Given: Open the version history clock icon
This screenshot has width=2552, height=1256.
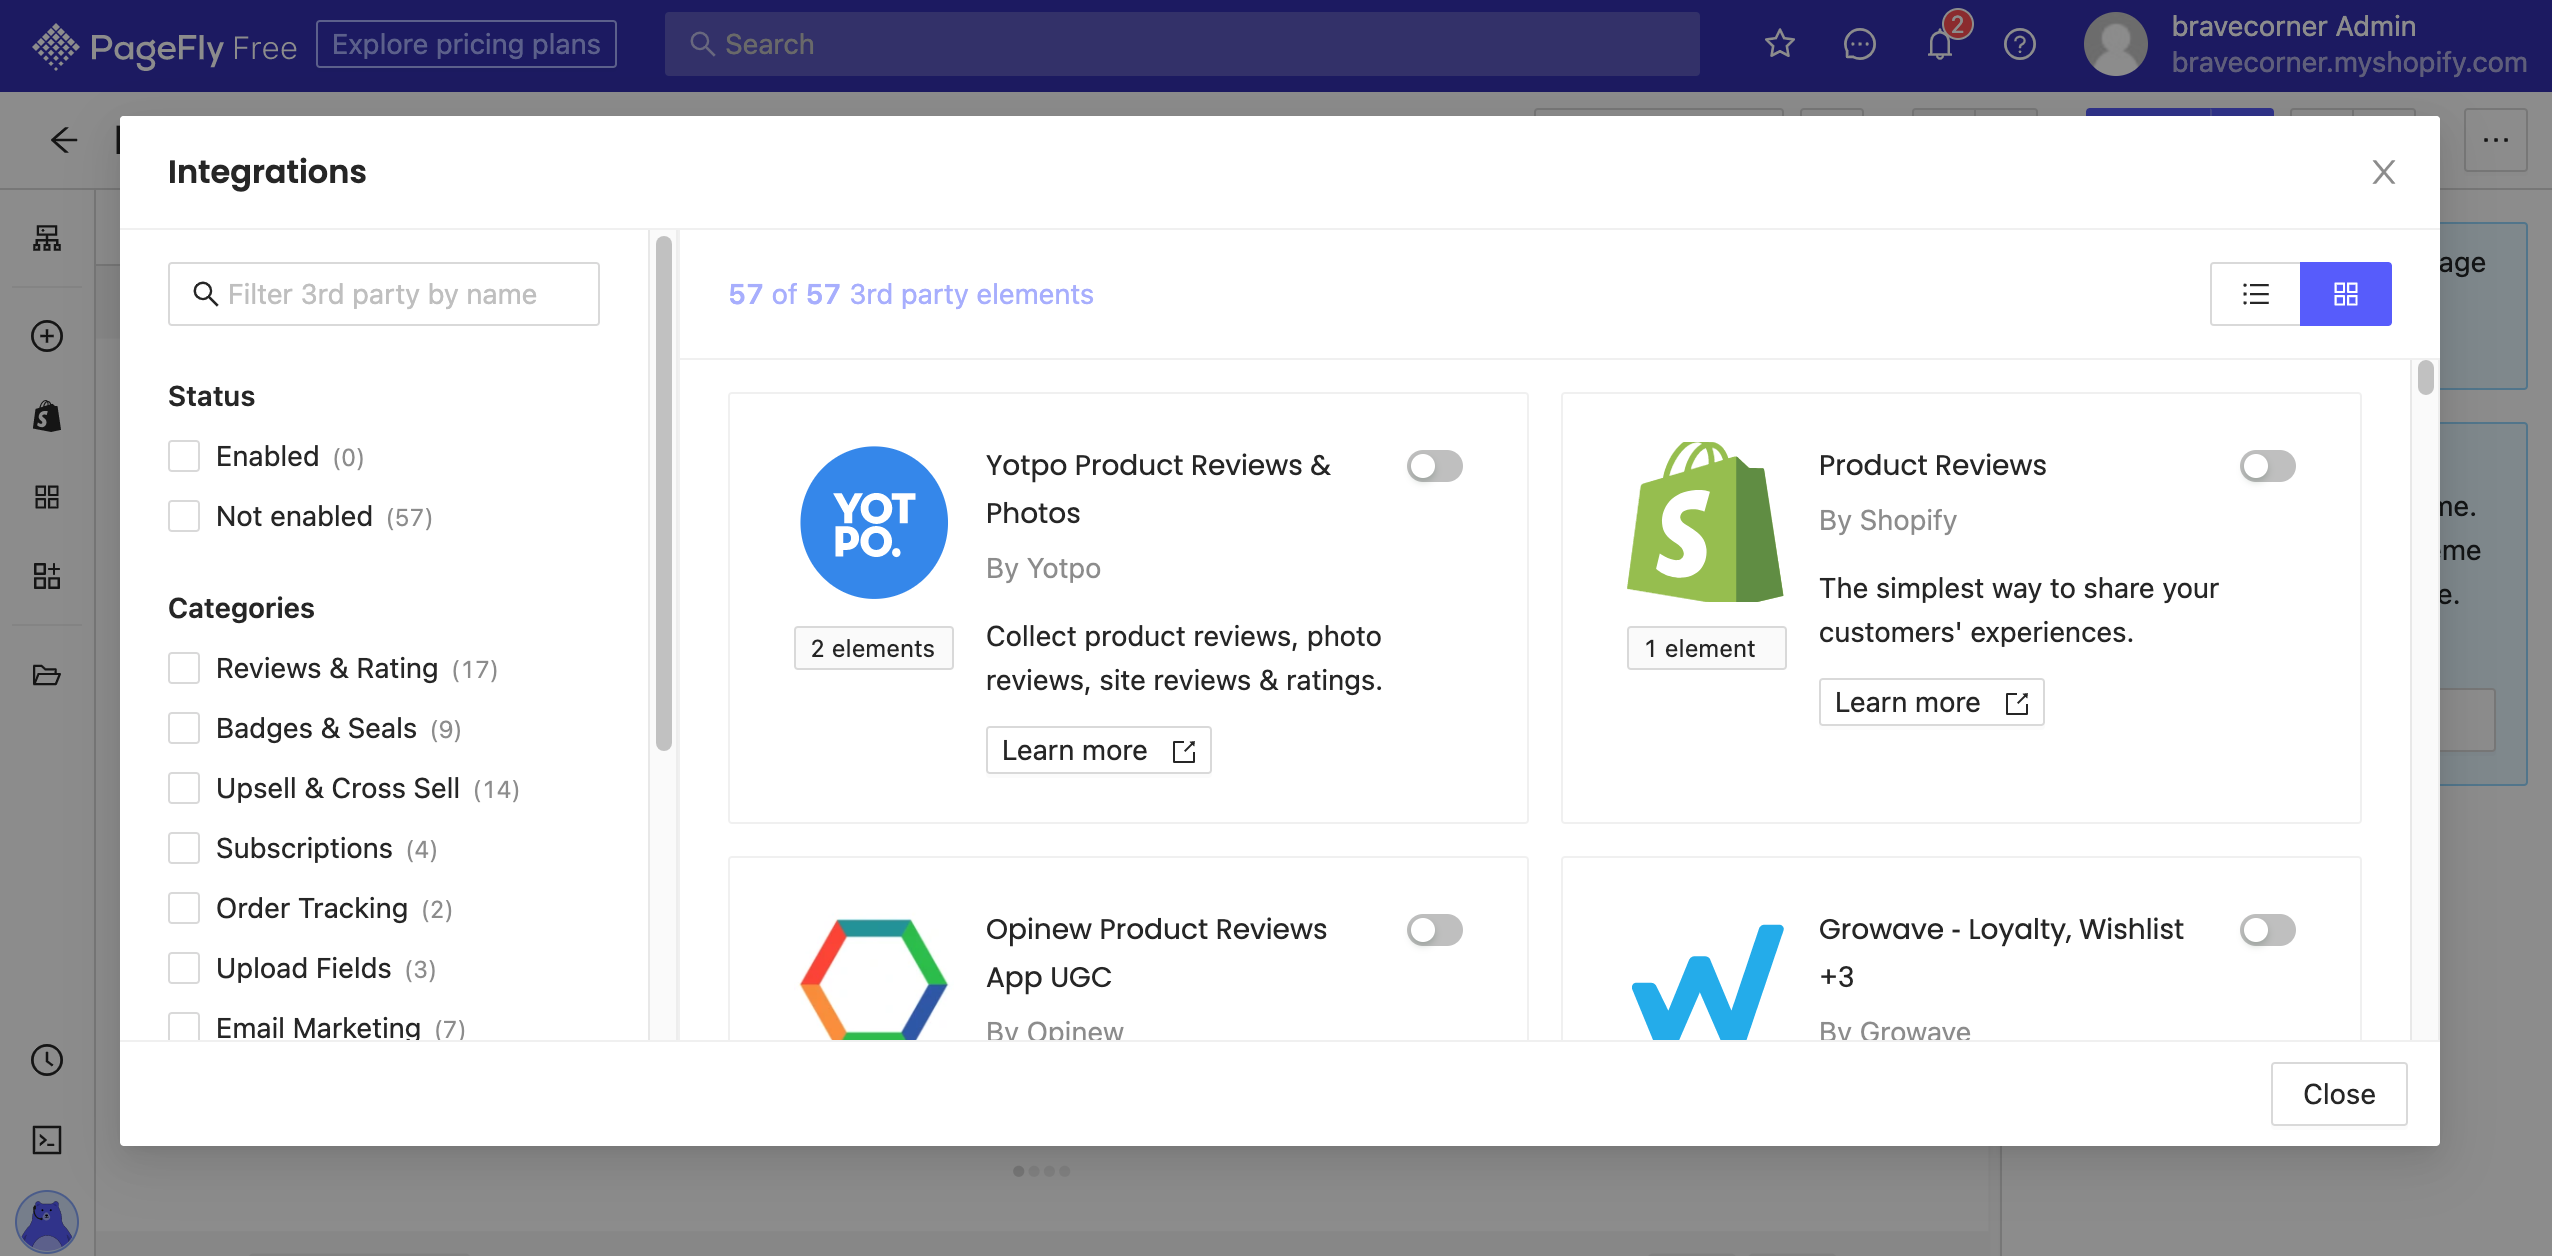Looking at the screenshot, I should (47, 1060).
